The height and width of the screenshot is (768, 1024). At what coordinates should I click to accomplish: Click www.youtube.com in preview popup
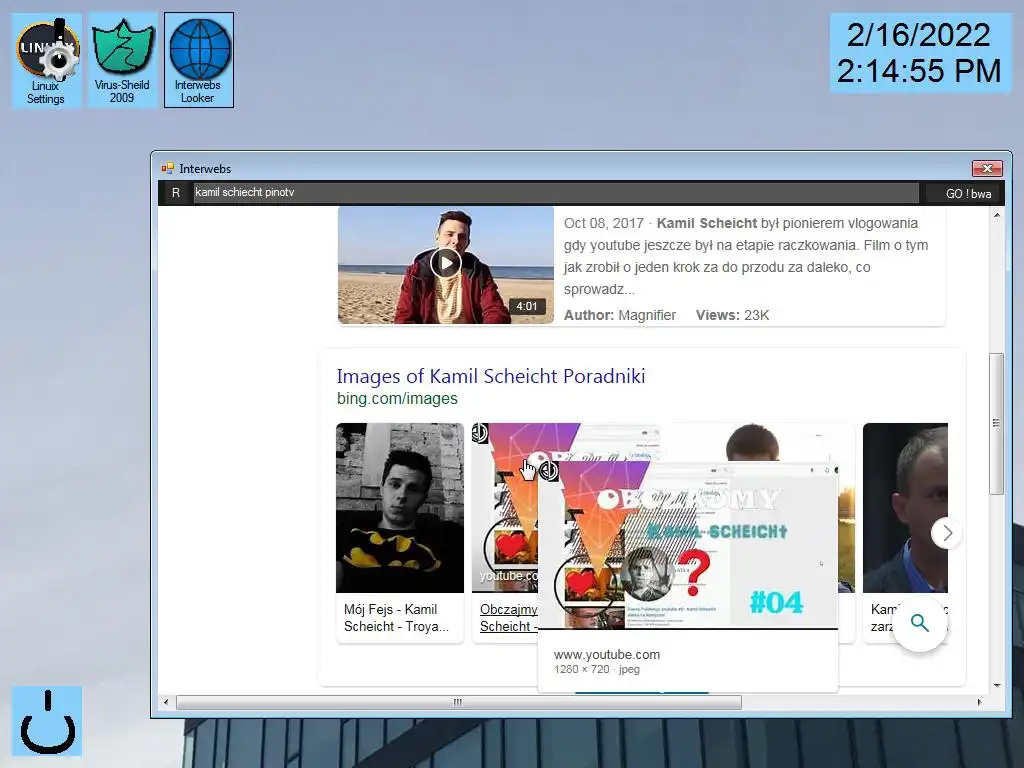(x=607, y=654)
